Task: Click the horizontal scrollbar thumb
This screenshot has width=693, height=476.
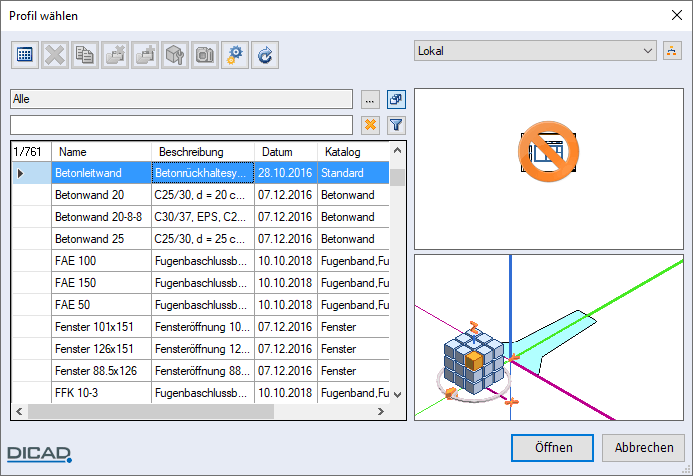Action: pyautogui.click(x=151, y=411)
